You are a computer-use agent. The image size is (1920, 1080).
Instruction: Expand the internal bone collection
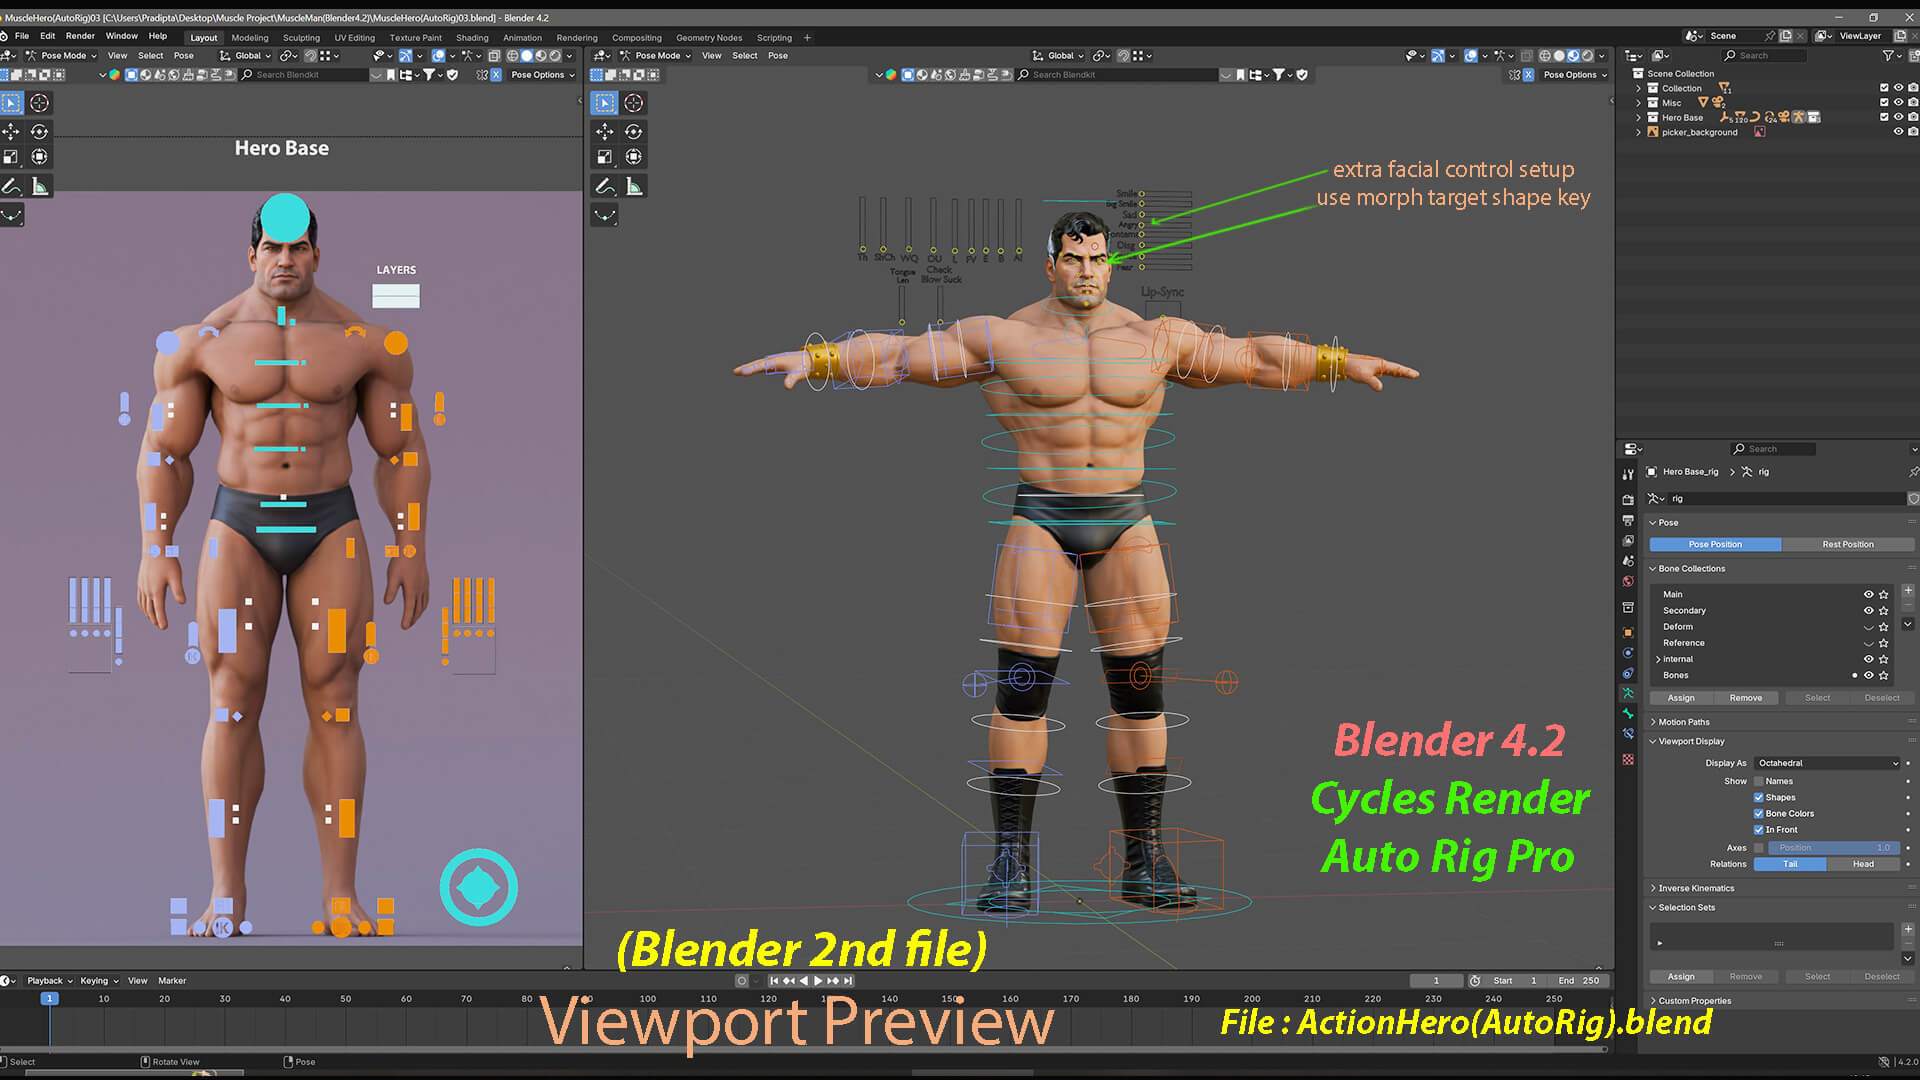pos(1658,660)
